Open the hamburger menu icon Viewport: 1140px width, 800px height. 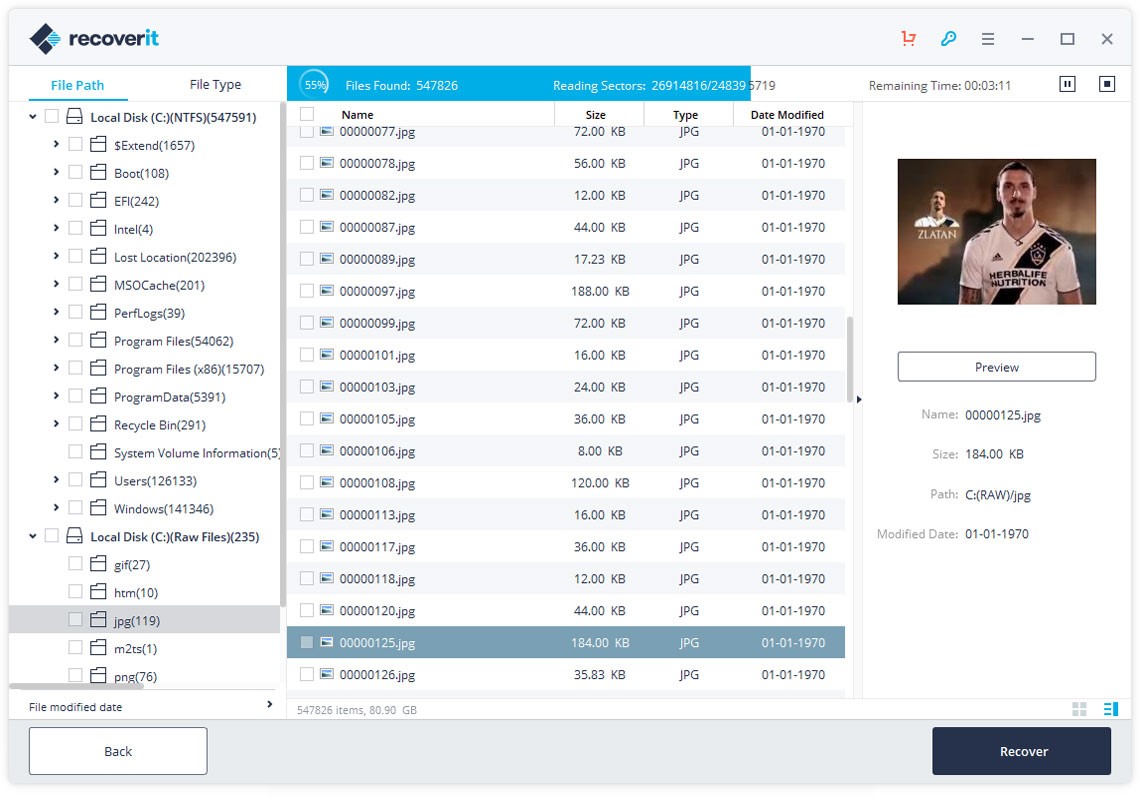pos(988,39)
